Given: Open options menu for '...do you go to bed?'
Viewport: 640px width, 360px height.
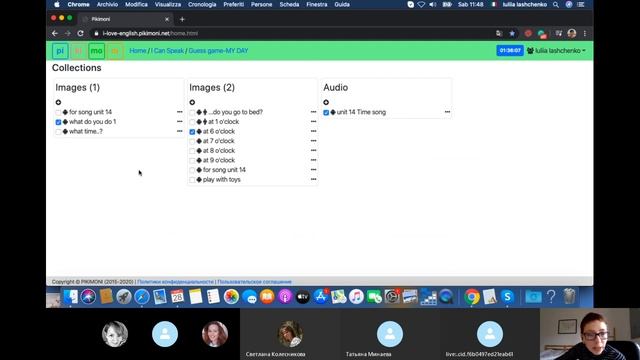Looking at the screenshot, I should 313,112.
